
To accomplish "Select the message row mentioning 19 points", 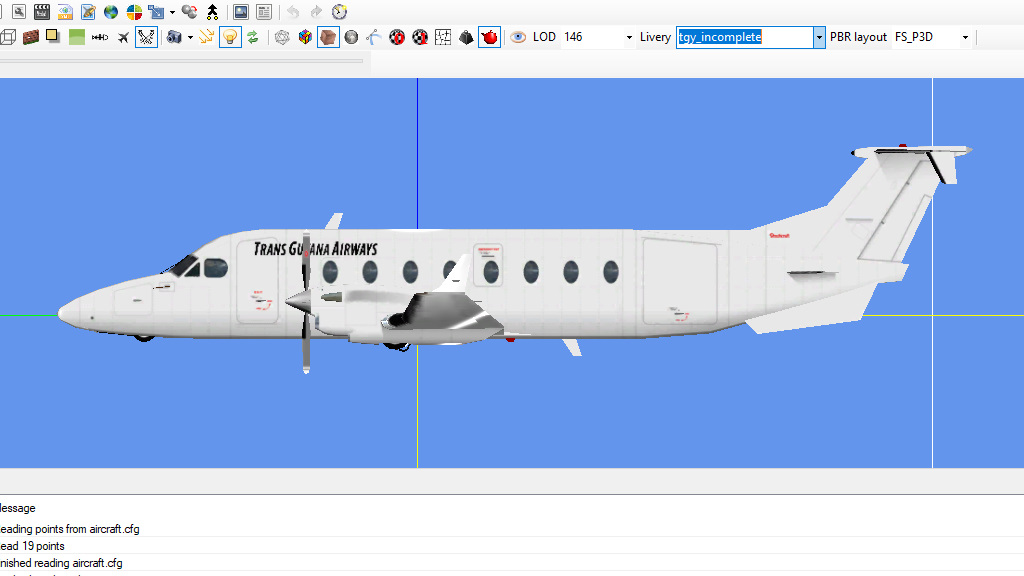I will 512,546.
